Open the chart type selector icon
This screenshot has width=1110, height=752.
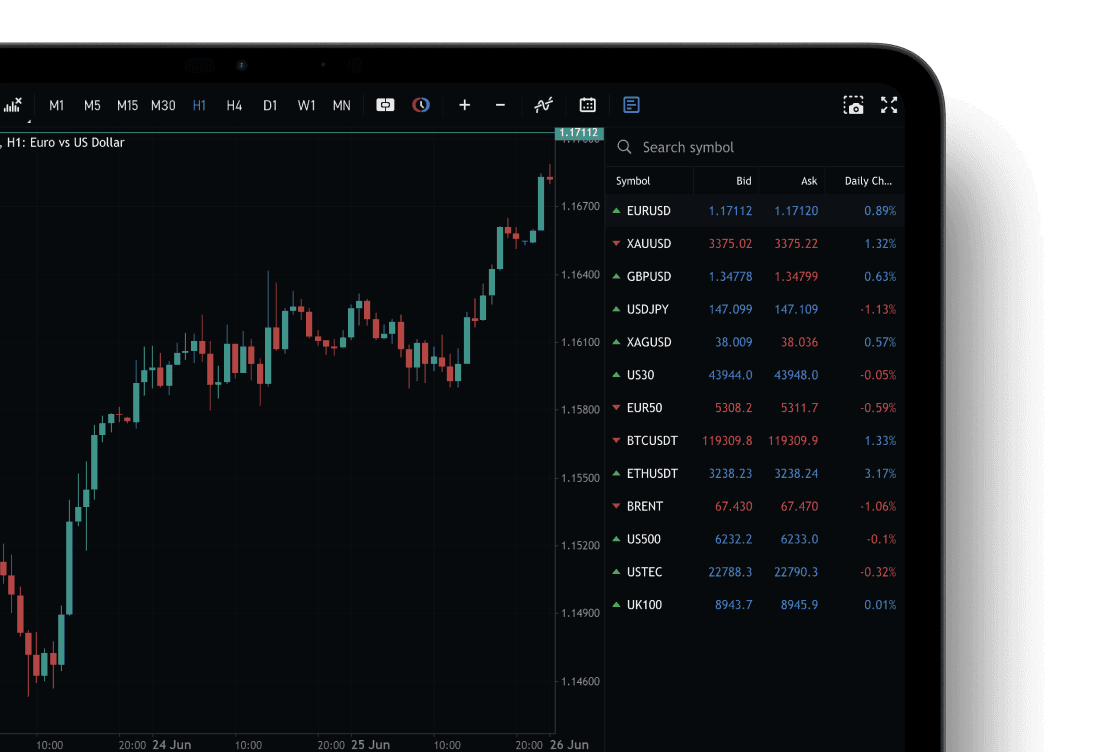coord(13,105)
